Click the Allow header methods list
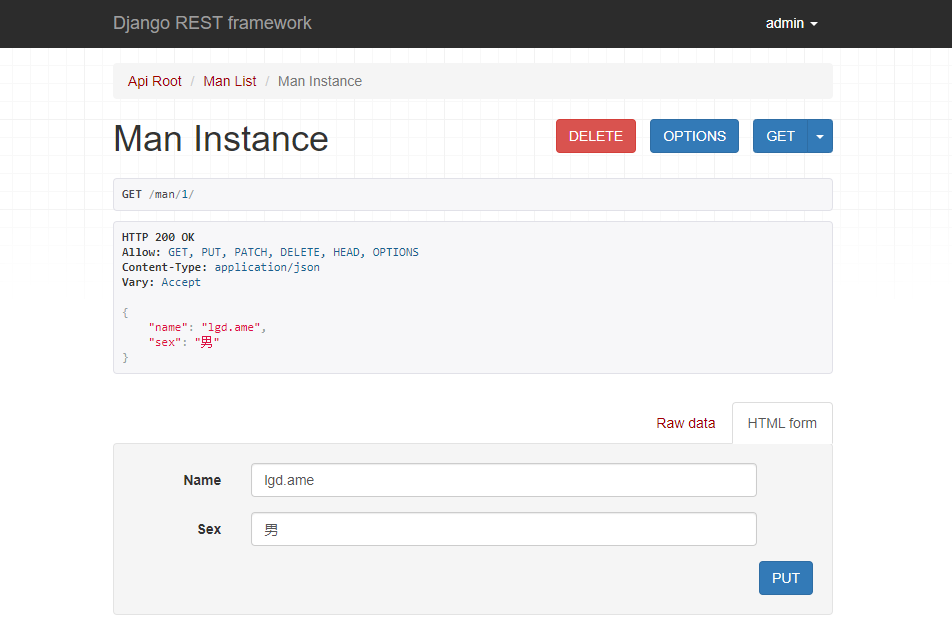 pyautogui.click(x=290, y=252)
